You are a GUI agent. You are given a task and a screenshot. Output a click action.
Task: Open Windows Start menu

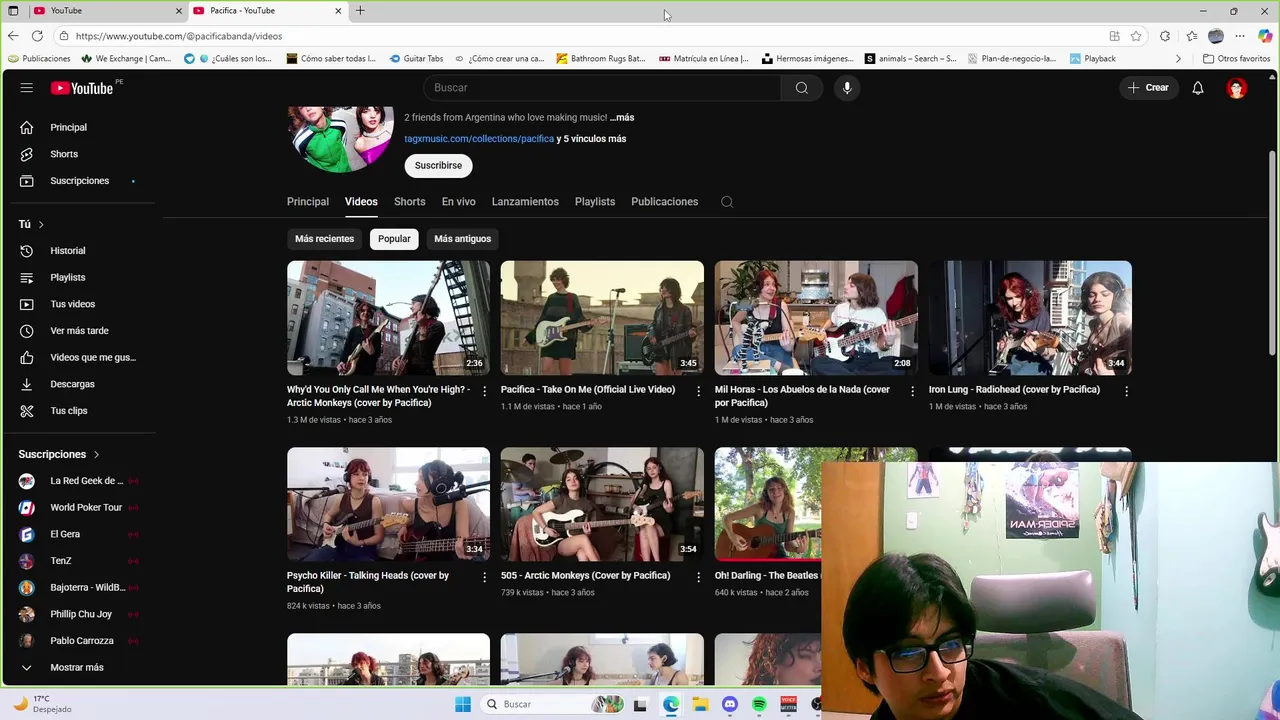tap(463, 704)
